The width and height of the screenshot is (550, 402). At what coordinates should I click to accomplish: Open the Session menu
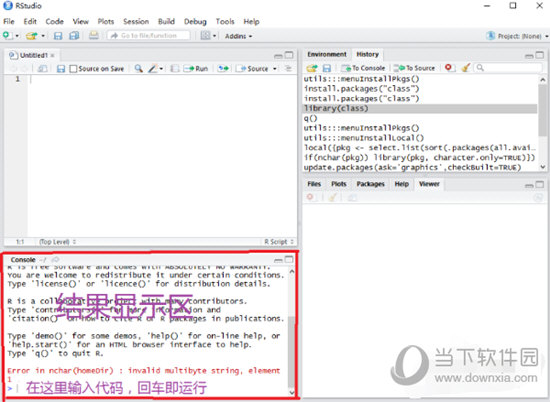(x=136, y=21)
